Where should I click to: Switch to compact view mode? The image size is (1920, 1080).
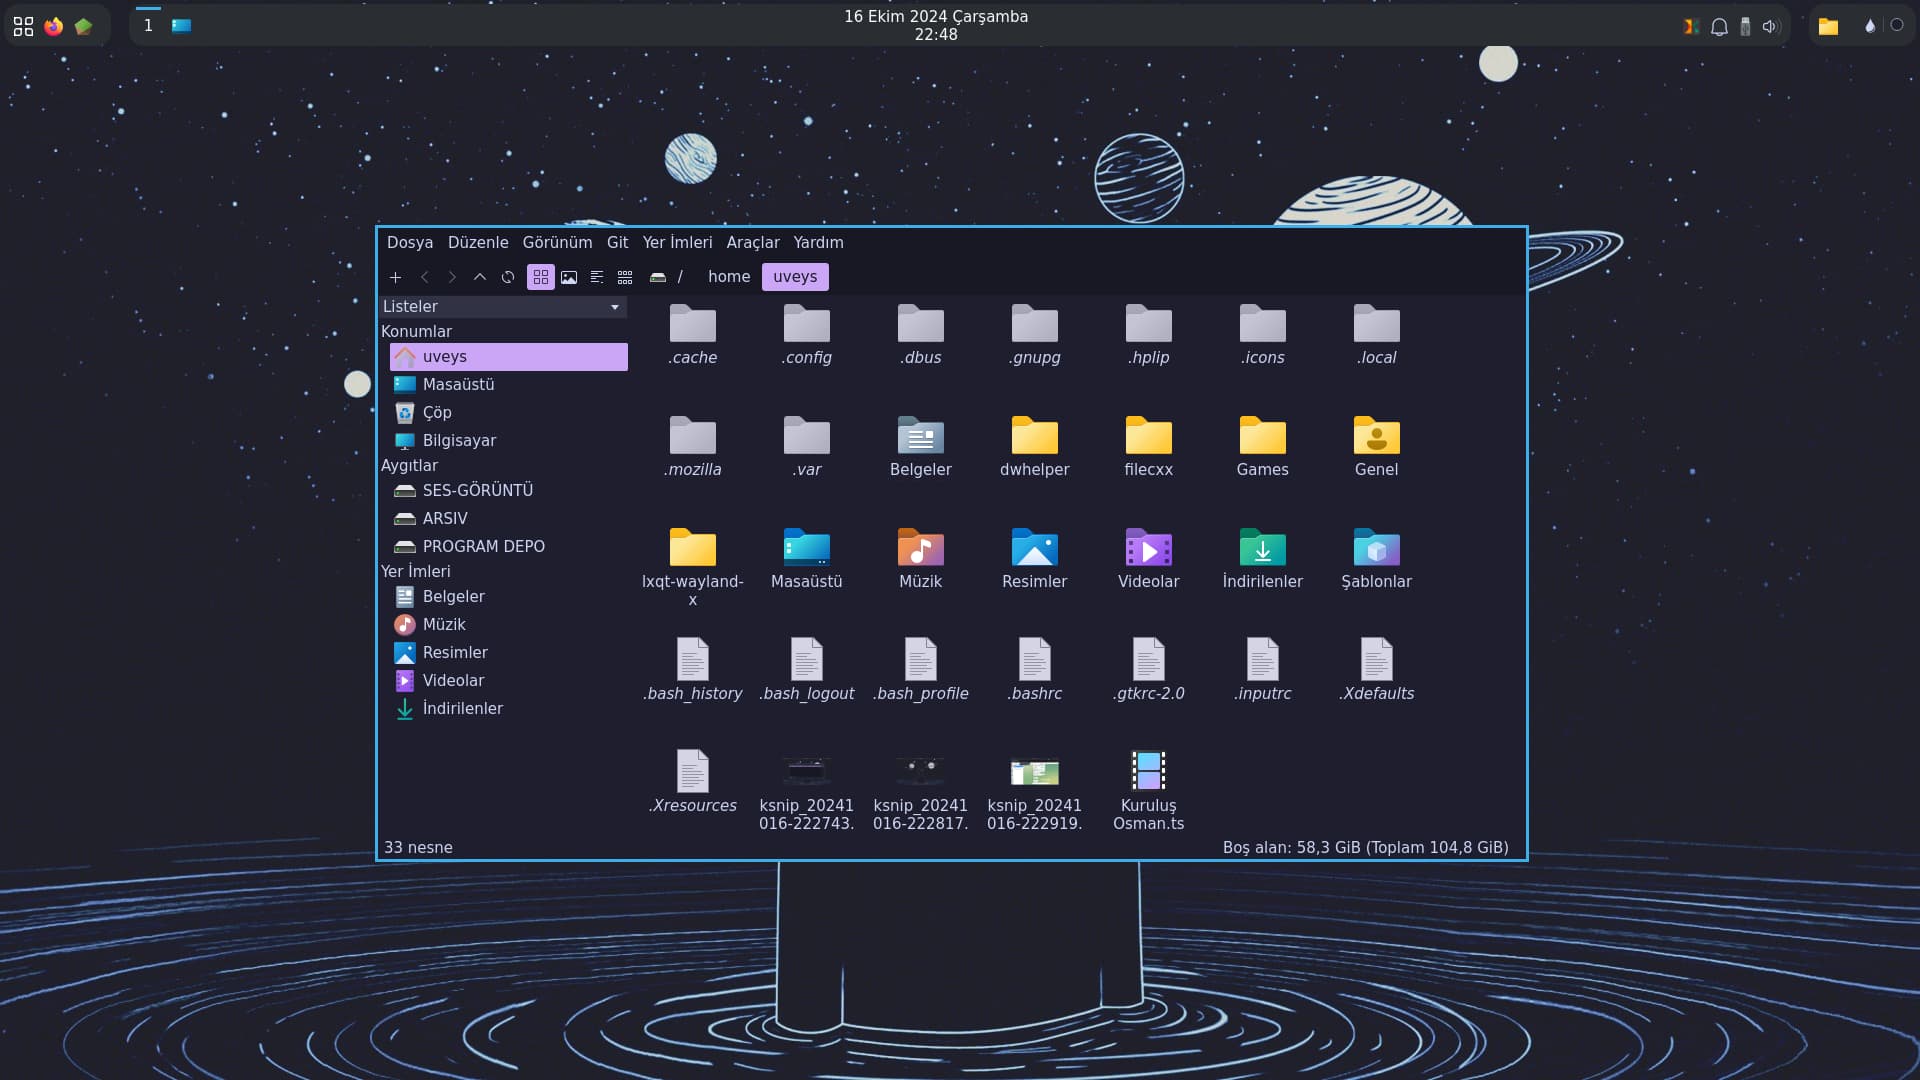625,277
